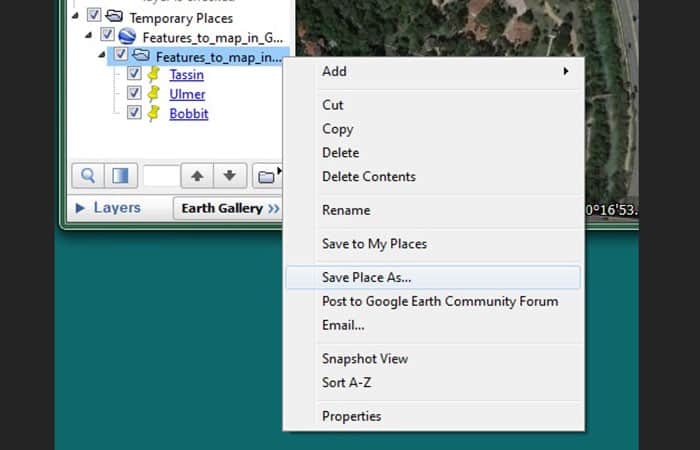The height and width of the screenshot is (450, 700).
Task: Choose Copy from context menu
Action: click(433, 129)
